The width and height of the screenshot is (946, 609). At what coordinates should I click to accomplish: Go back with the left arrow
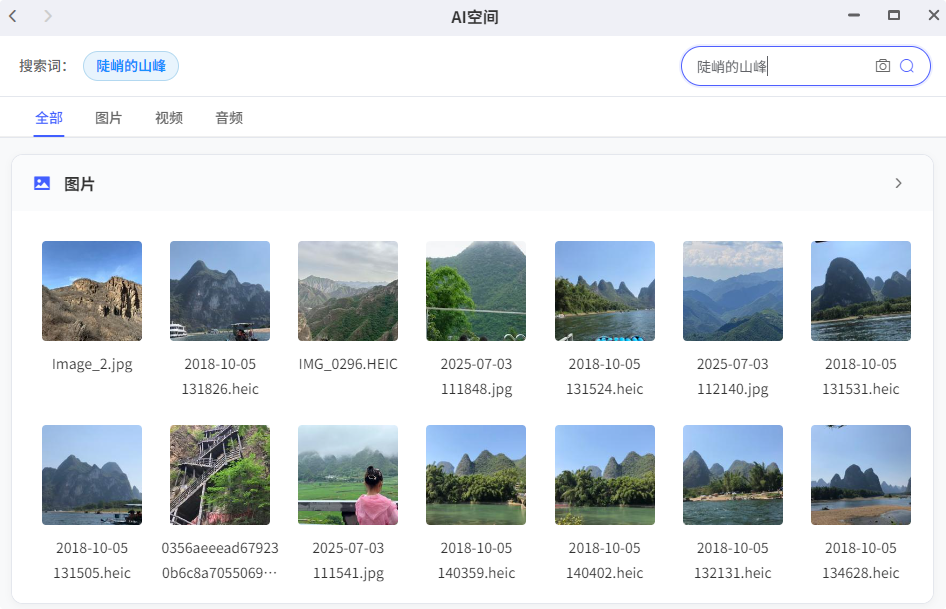(13, 16)
